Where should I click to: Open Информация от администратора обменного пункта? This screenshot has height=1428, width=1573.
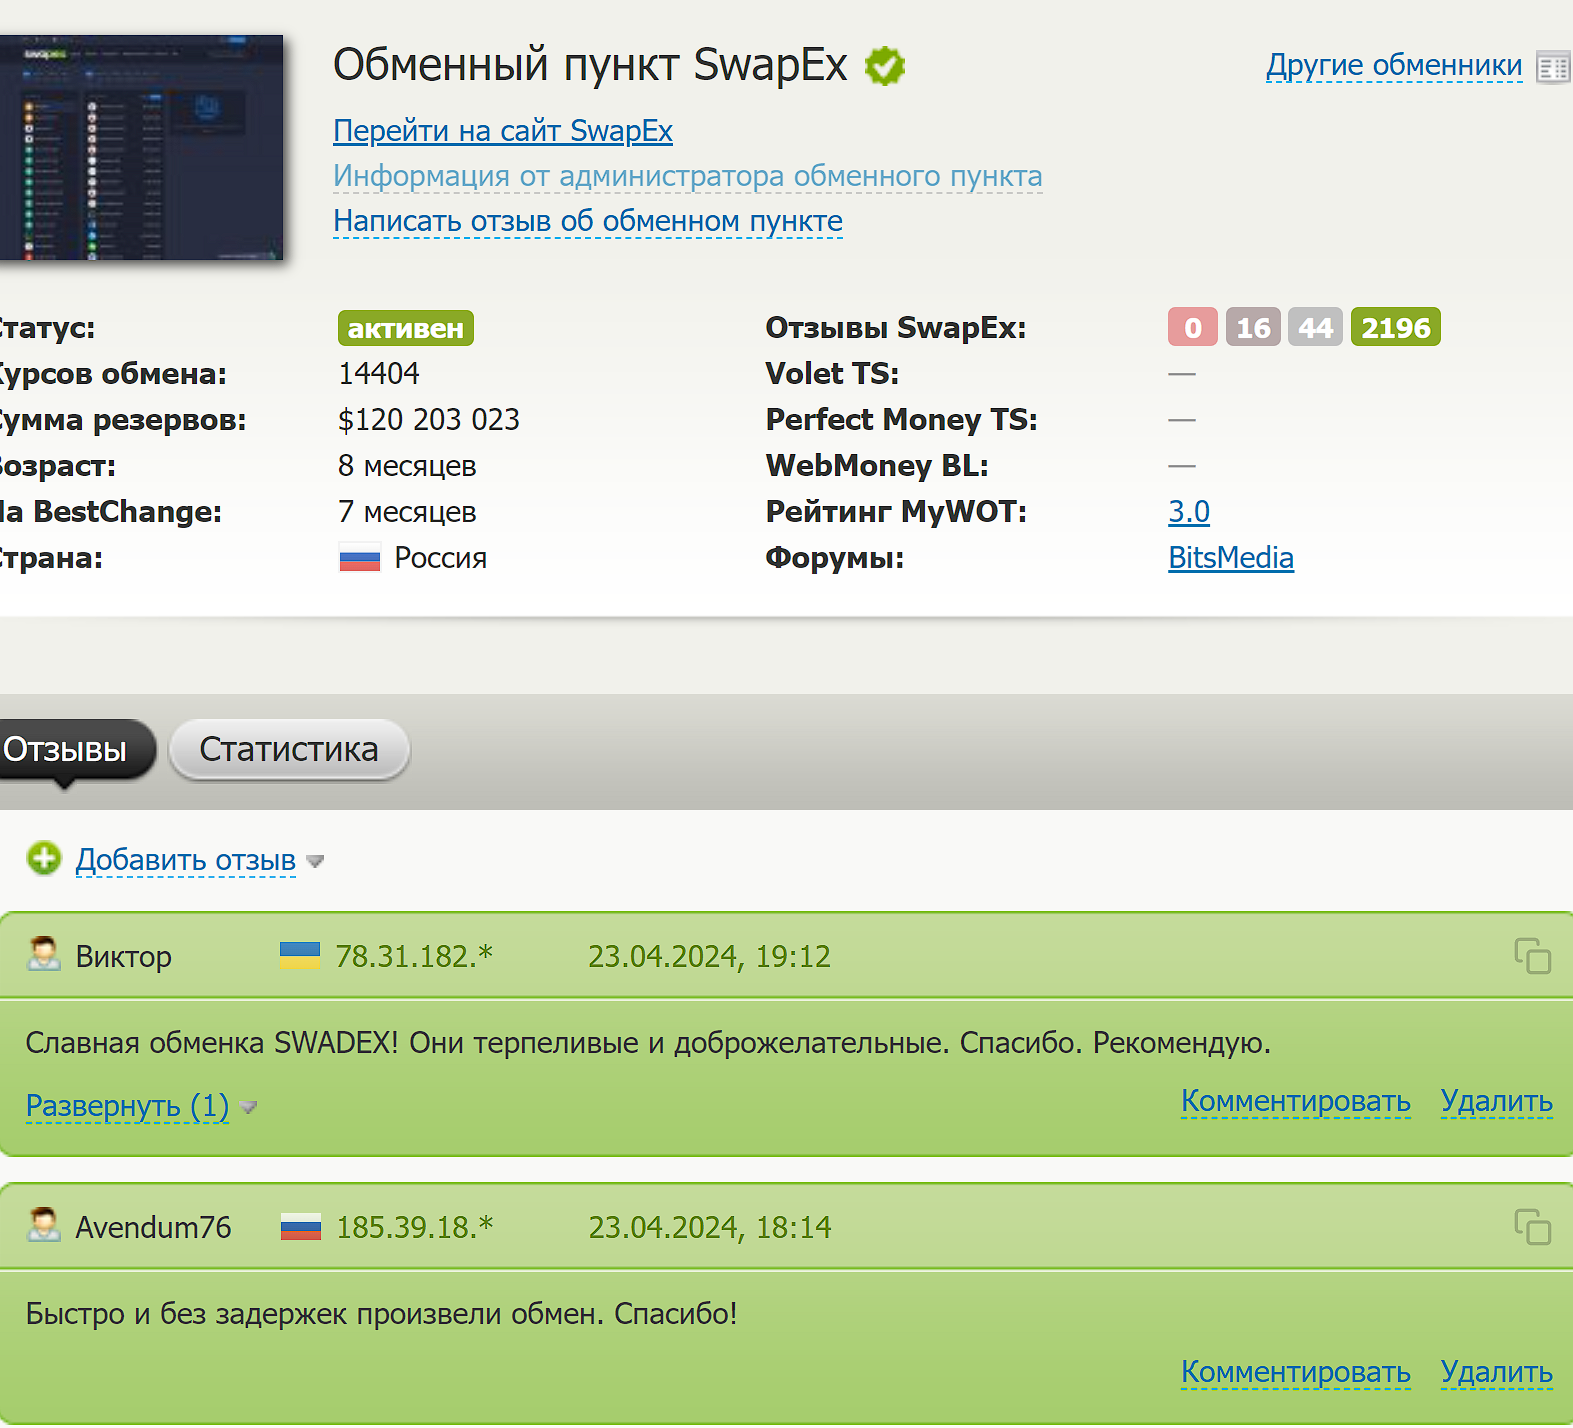coord(688,176)
